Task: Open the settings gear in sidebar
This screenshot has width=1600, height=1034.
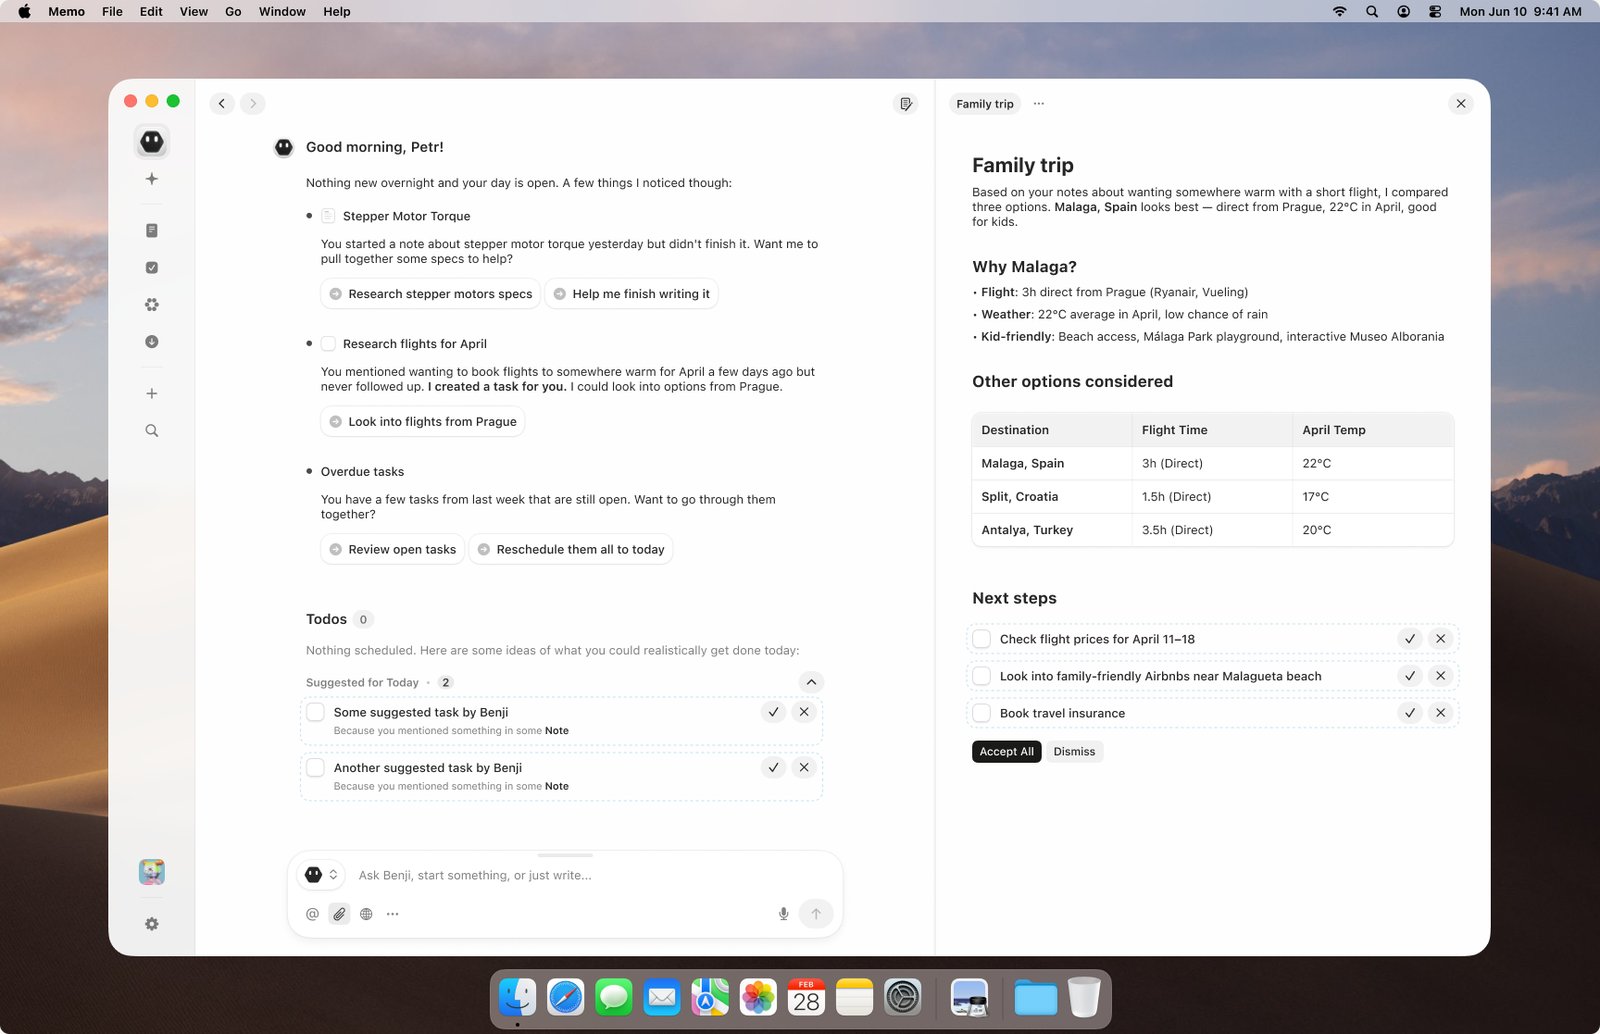Action: click(152, 924)
